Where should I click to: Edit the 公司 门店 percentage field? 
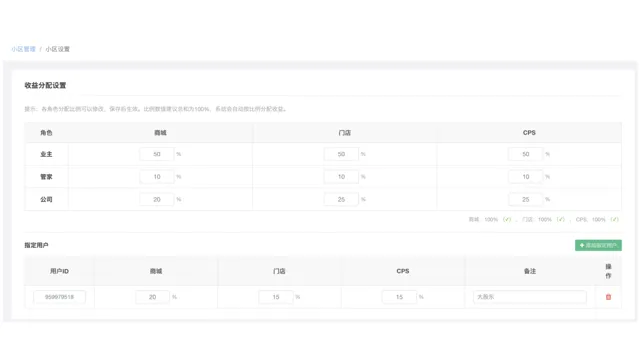(341, 199)
